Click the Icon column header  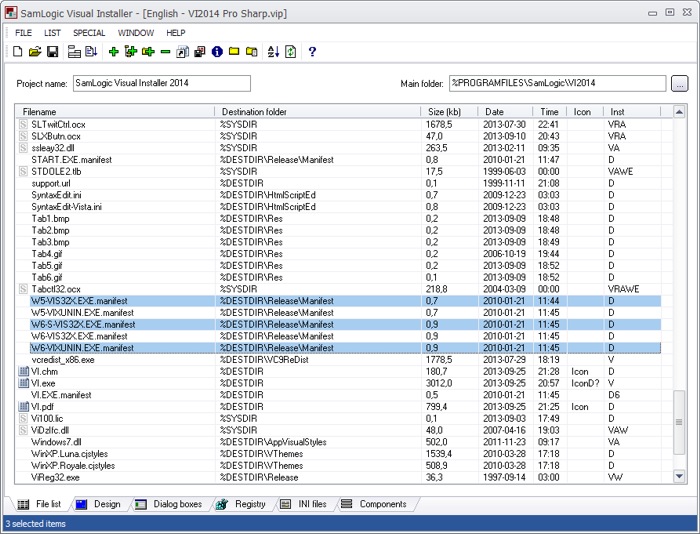coord(585,112)
